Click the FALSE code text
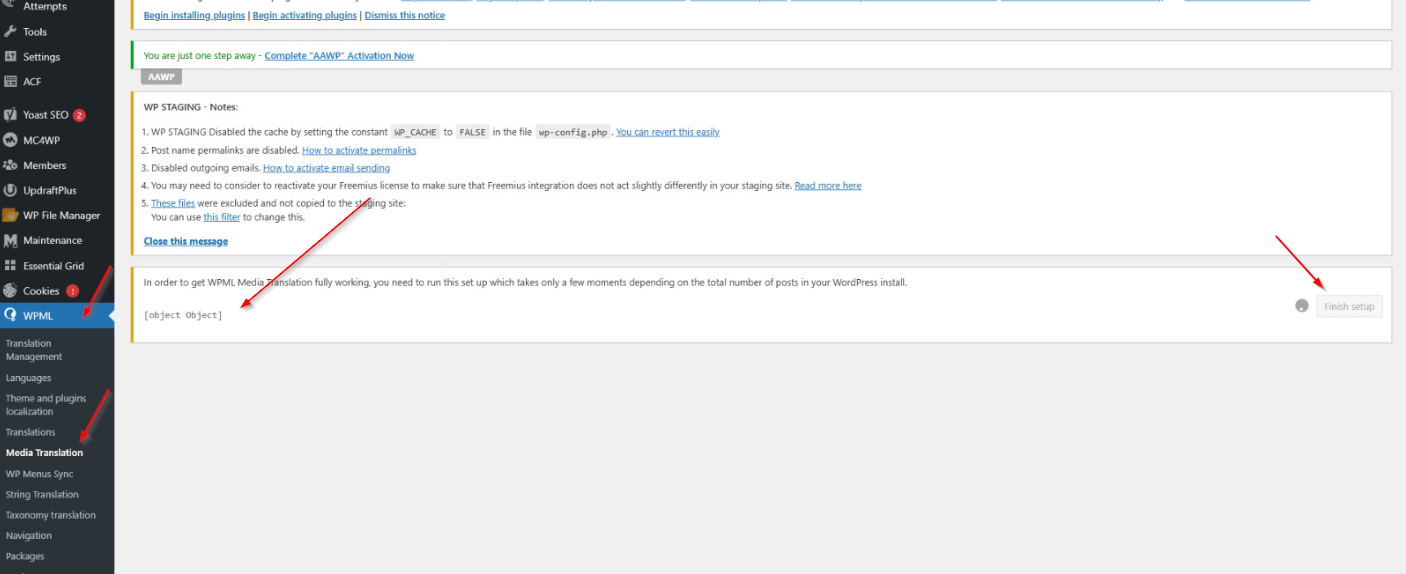This screenshot has width=1406, height=574. (473, 132)
